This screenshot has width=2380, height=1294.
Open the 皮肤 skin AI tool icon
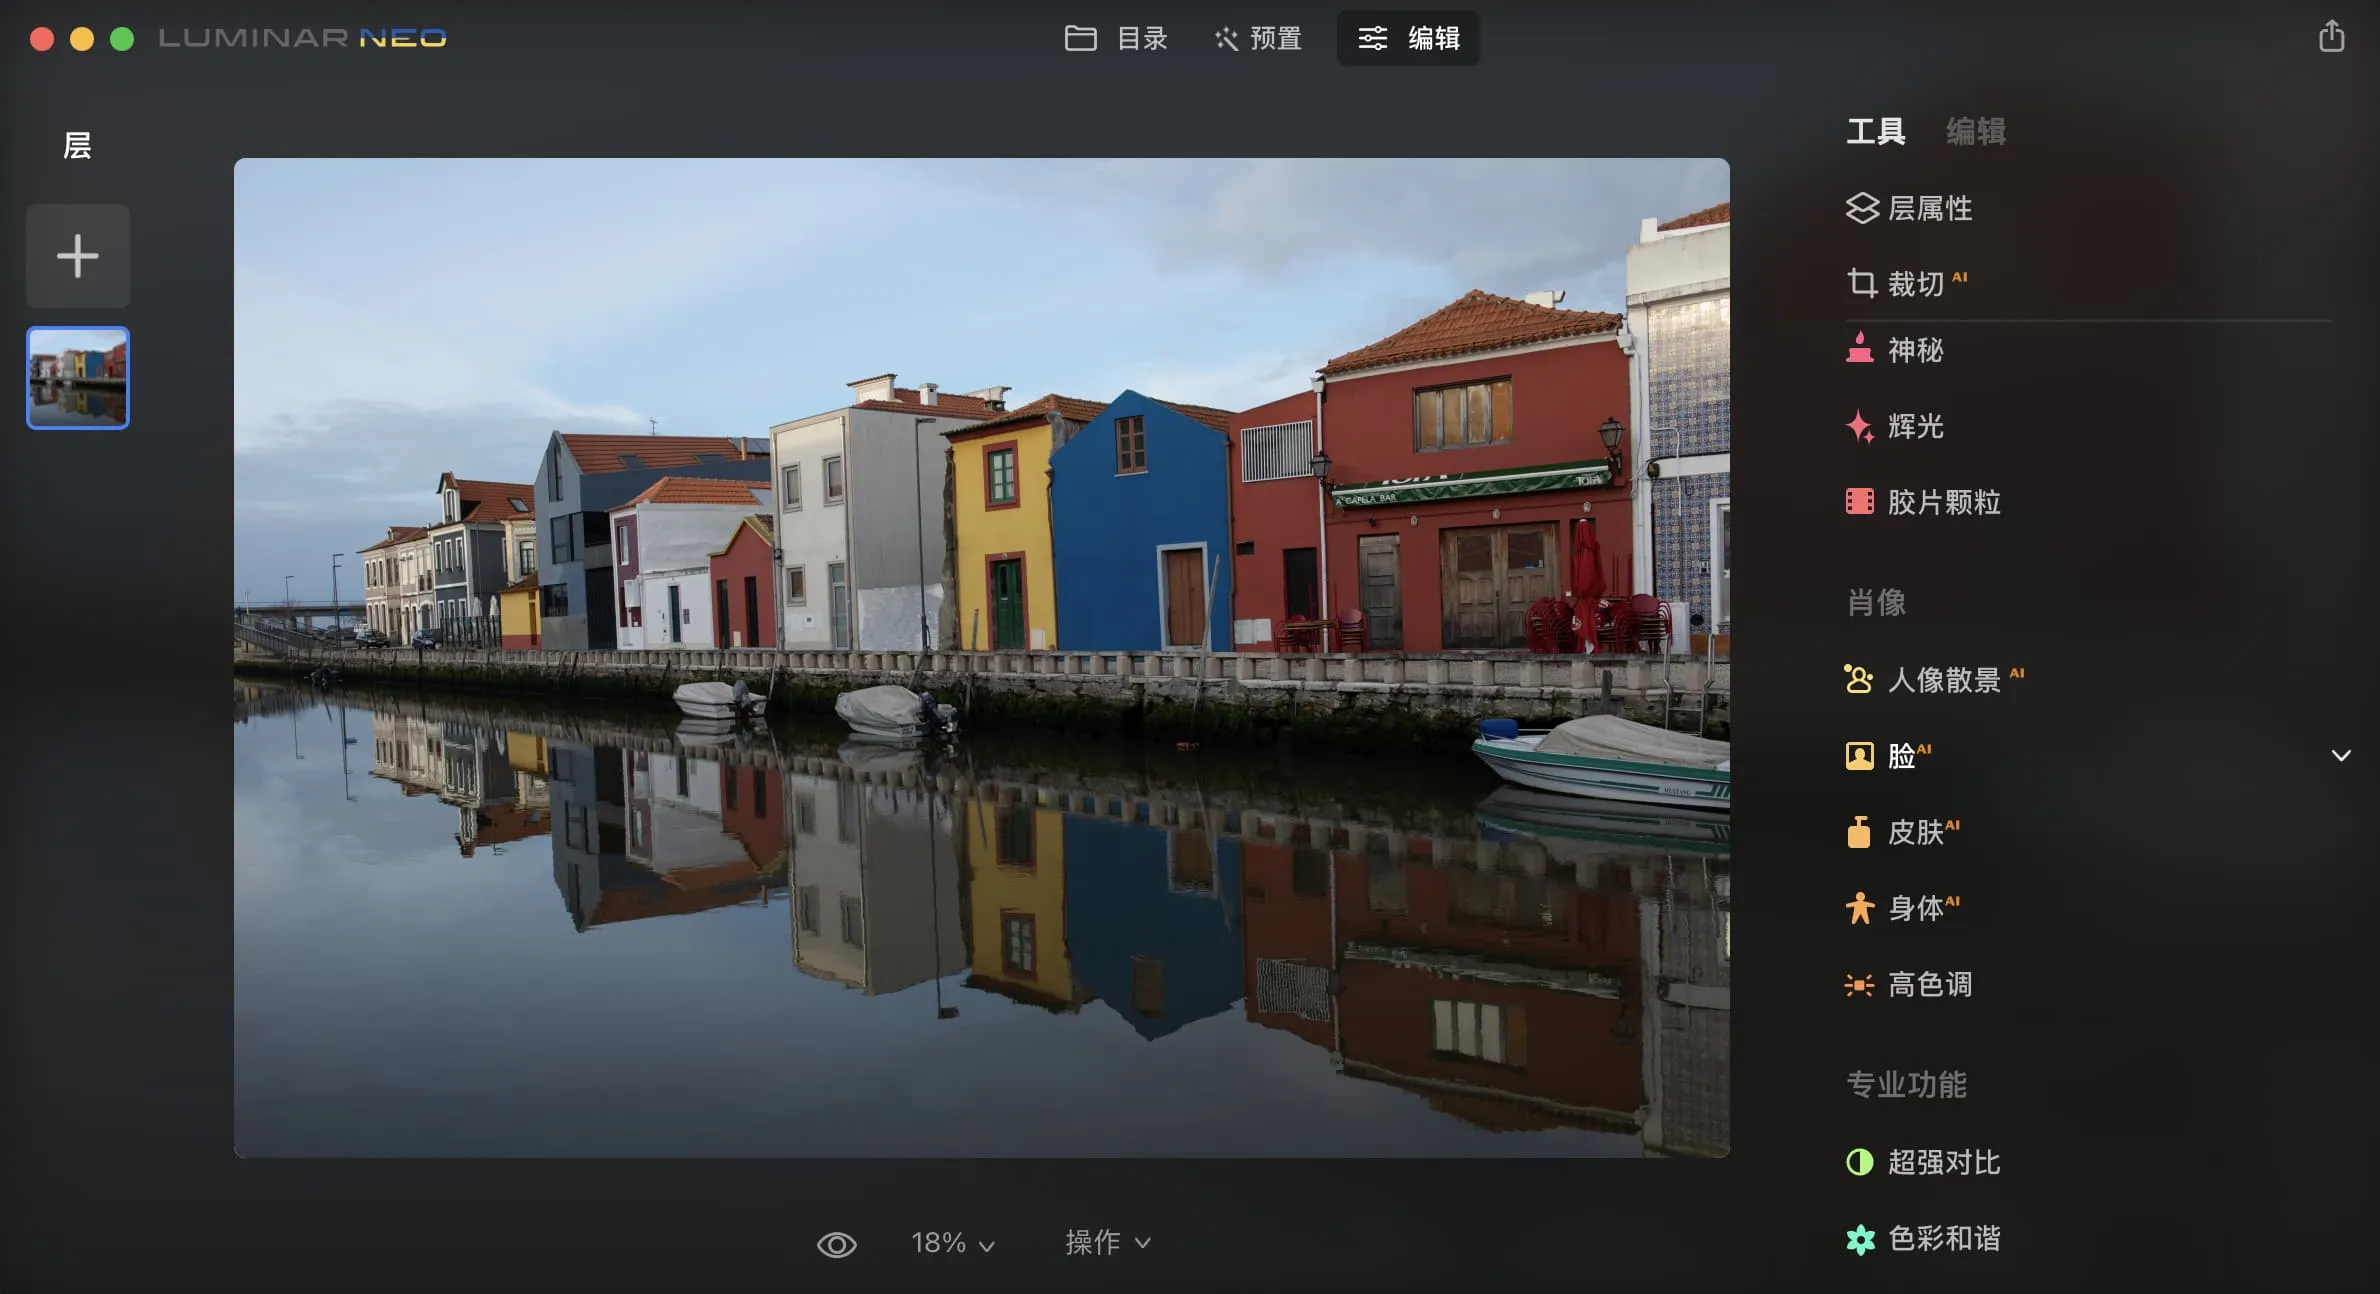[1859, 832]
